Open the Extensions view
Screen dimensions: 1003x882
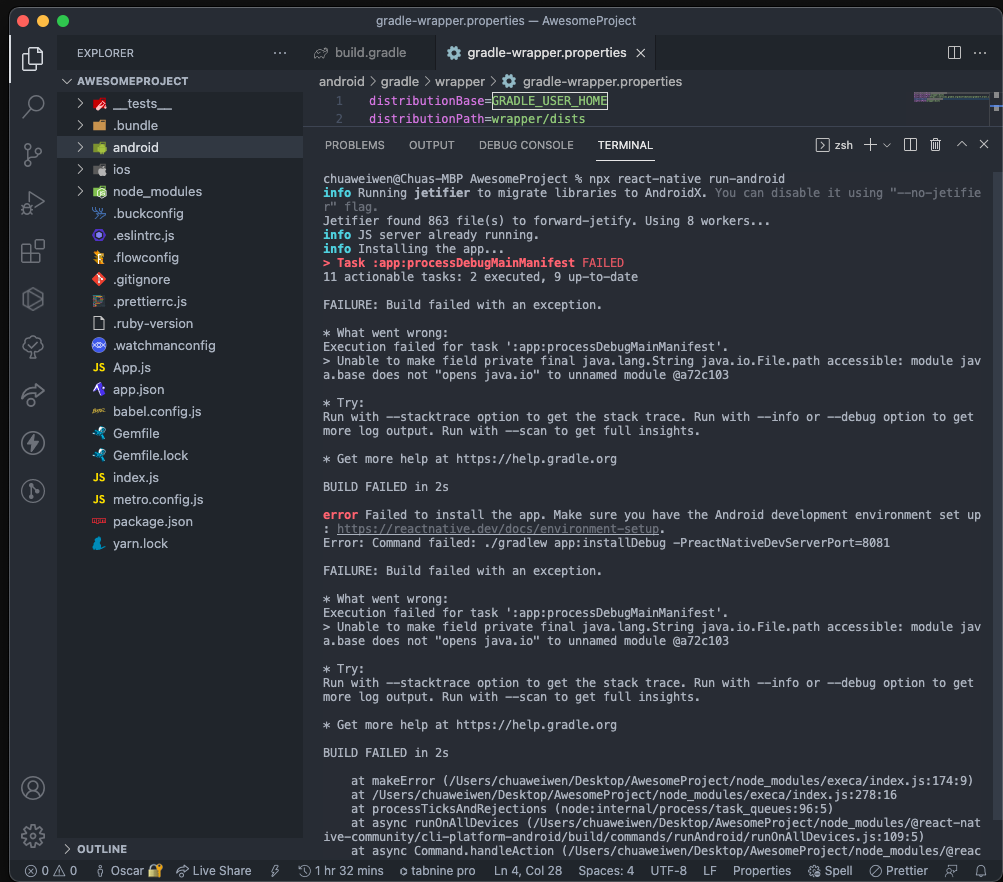(33, 251)
